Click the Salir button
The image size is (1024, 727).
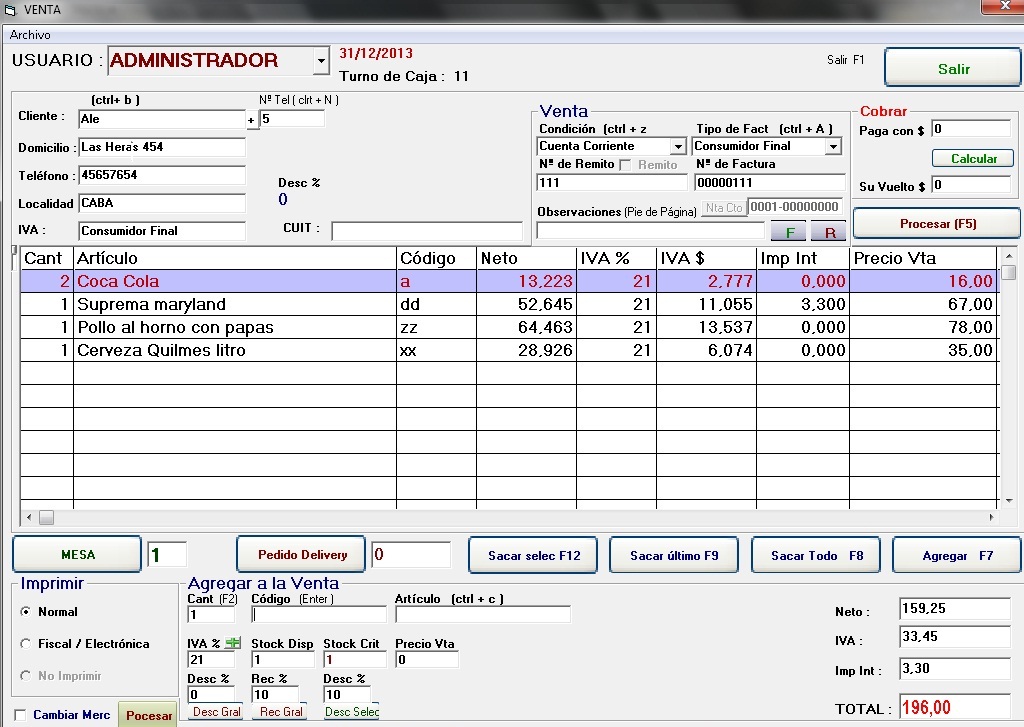click(x=953, y=68)
